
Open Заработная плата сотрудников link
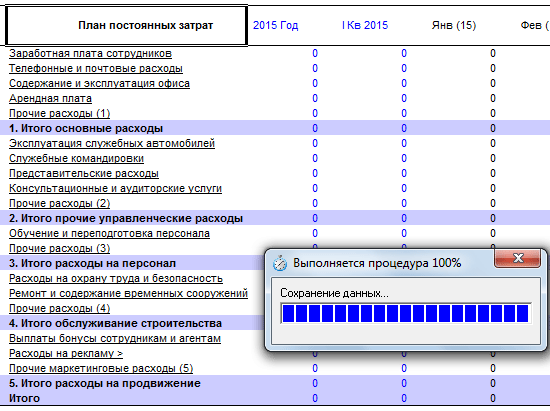[x=90, y=53]
